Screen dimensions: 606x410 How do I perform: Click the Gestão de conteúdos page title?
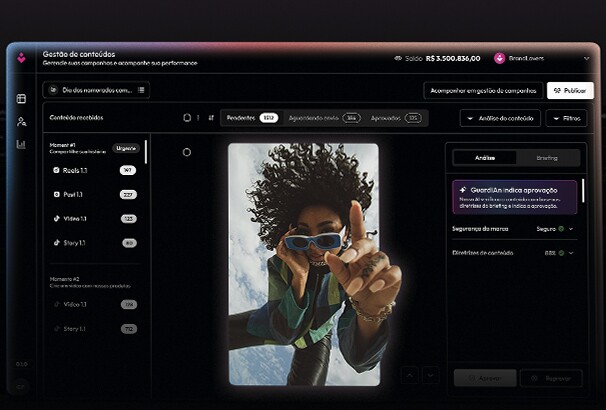[79, 54]
